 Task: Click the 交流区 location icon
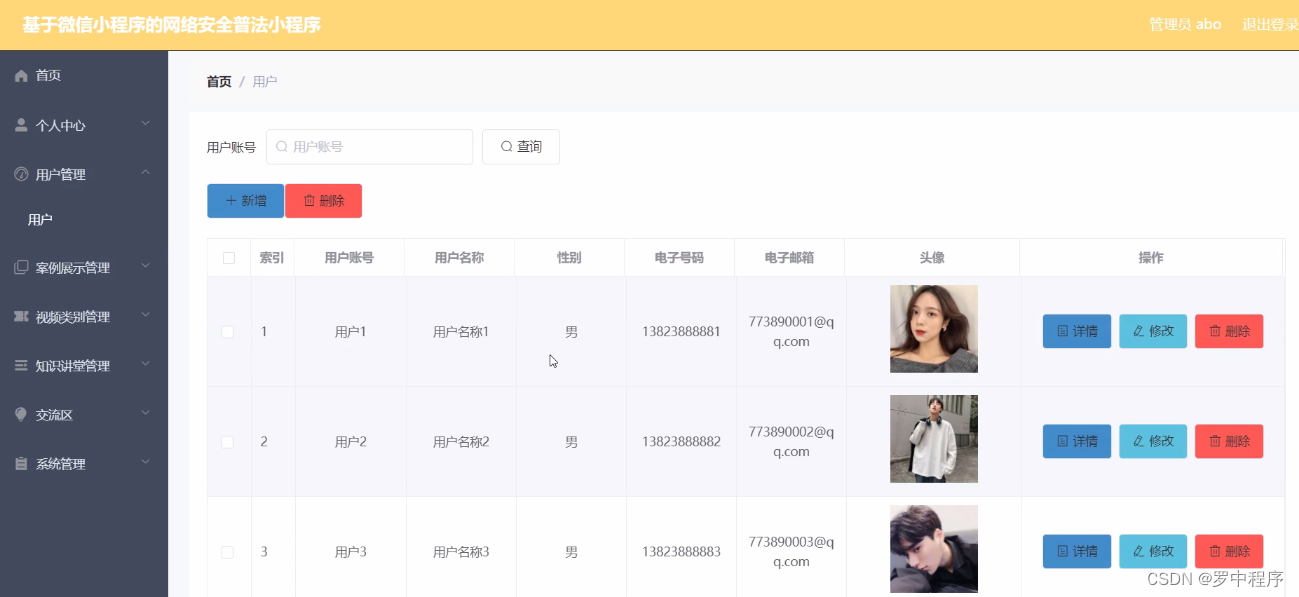(x=20, y=414)
